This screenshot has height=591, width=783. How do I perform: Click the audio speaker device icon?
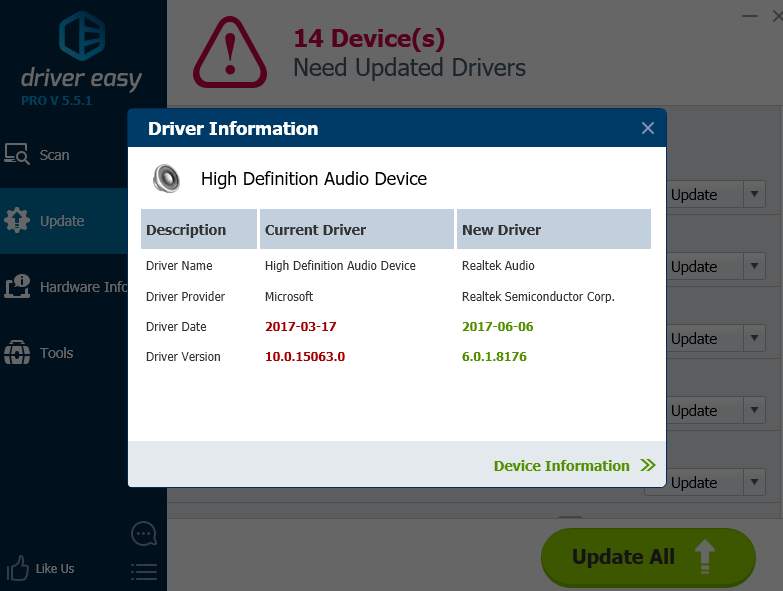(166, 178)
